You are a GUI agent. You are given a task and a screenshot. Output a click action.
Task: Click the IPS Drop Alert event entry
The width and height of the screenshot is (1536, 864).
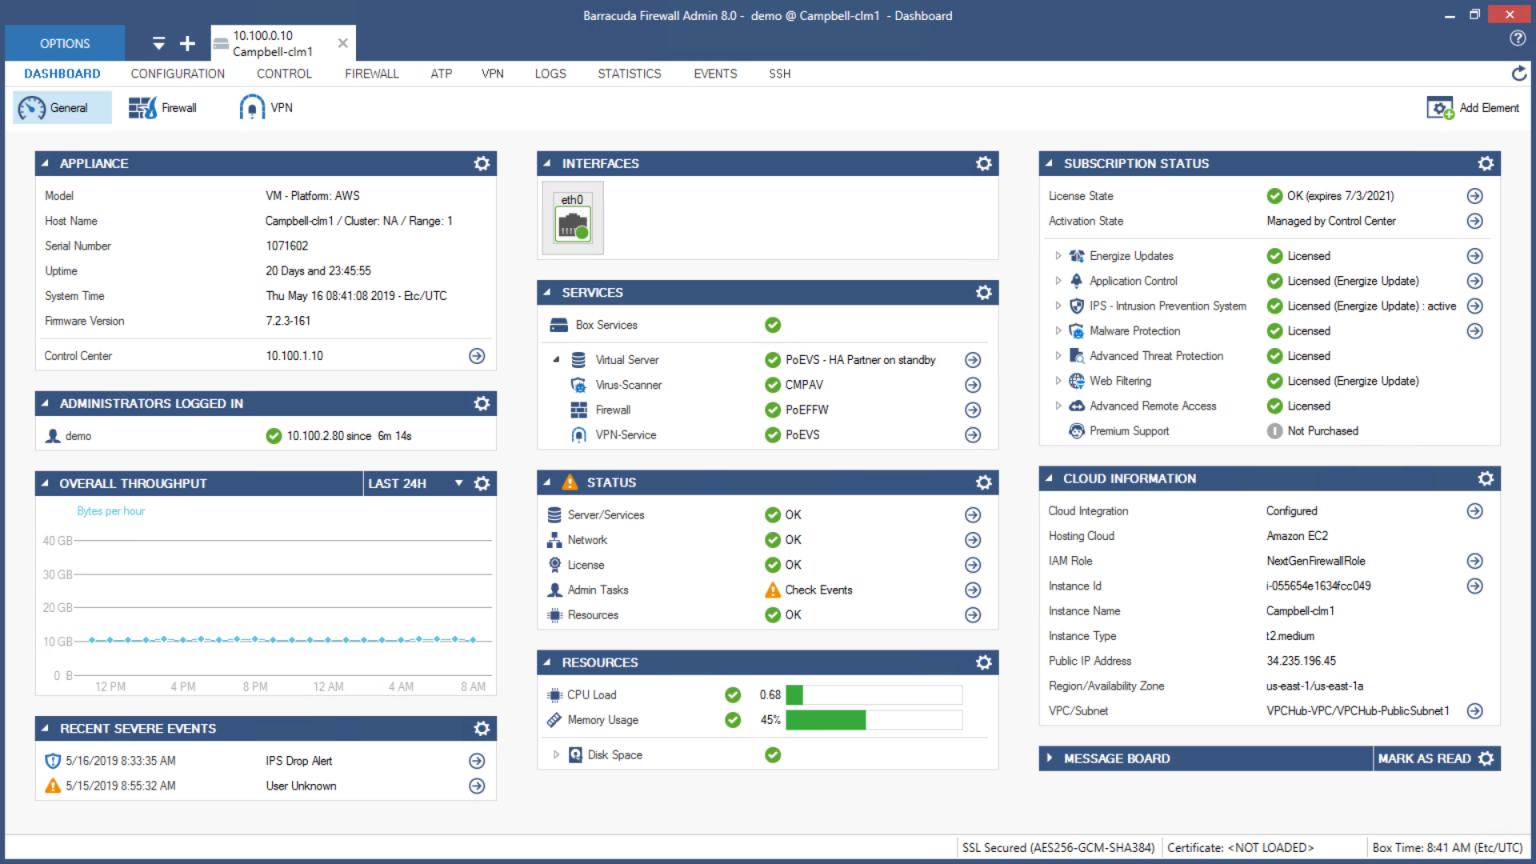(298, 760)
